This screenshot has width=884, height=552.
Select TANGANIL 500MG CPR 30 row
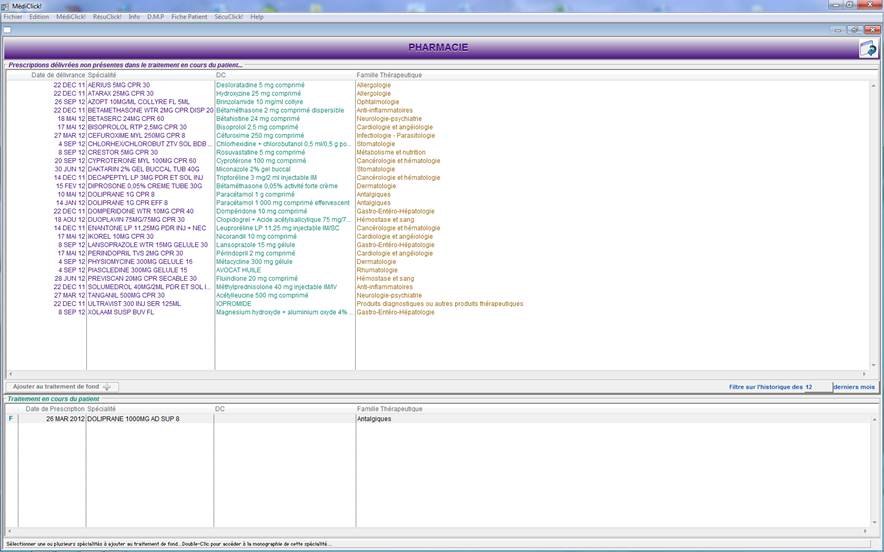pyautogui.click(x=437, y=295)
